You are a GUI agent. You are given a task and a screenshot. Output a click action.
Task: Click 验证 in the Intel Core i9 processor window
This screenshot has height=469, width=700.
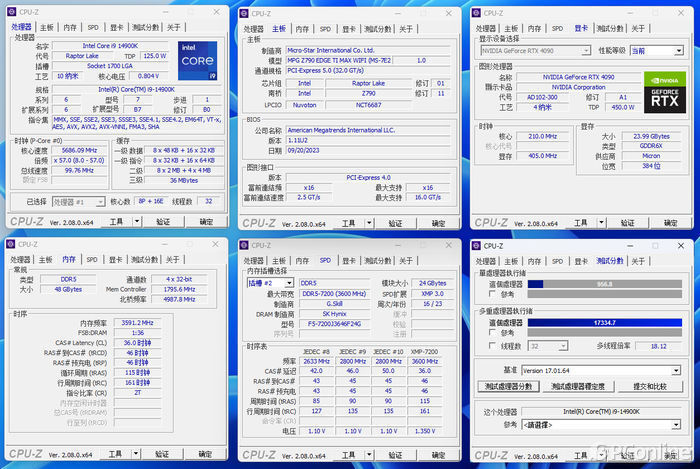[x=163, y=222]
